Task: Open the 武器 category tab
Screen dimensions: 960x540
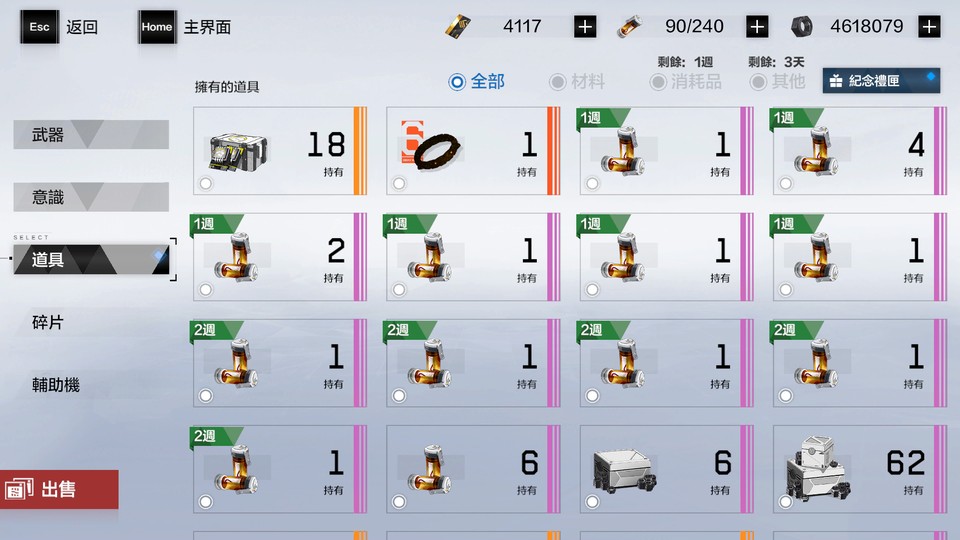Action: pyautogui.click(x=91, y=135)
